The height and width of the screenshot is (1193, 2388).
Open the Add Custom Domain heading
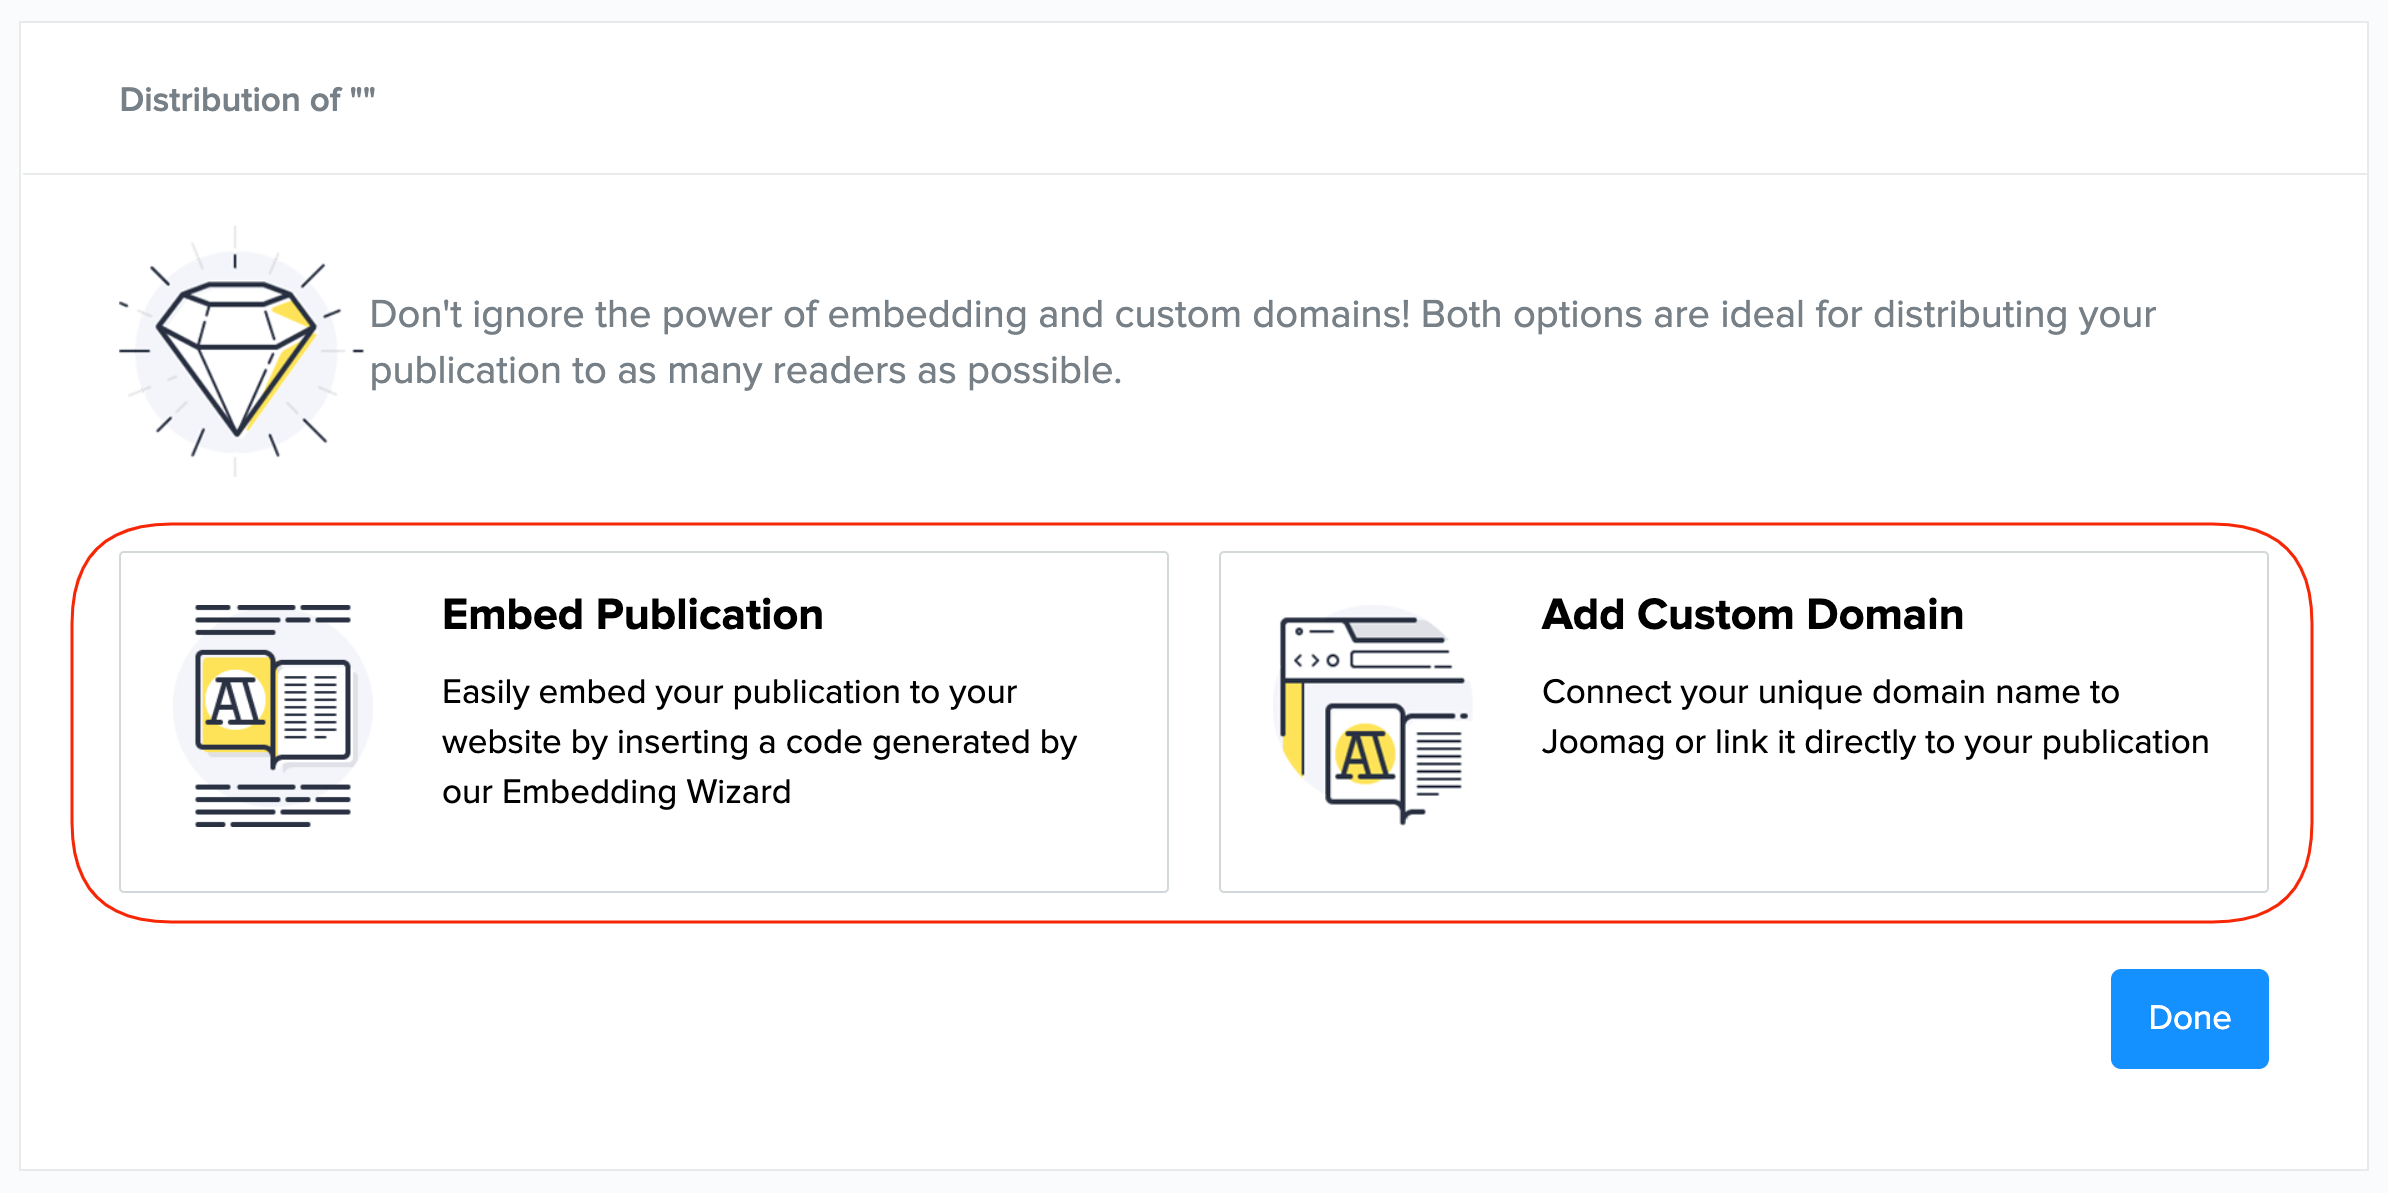coord(1752,615)
